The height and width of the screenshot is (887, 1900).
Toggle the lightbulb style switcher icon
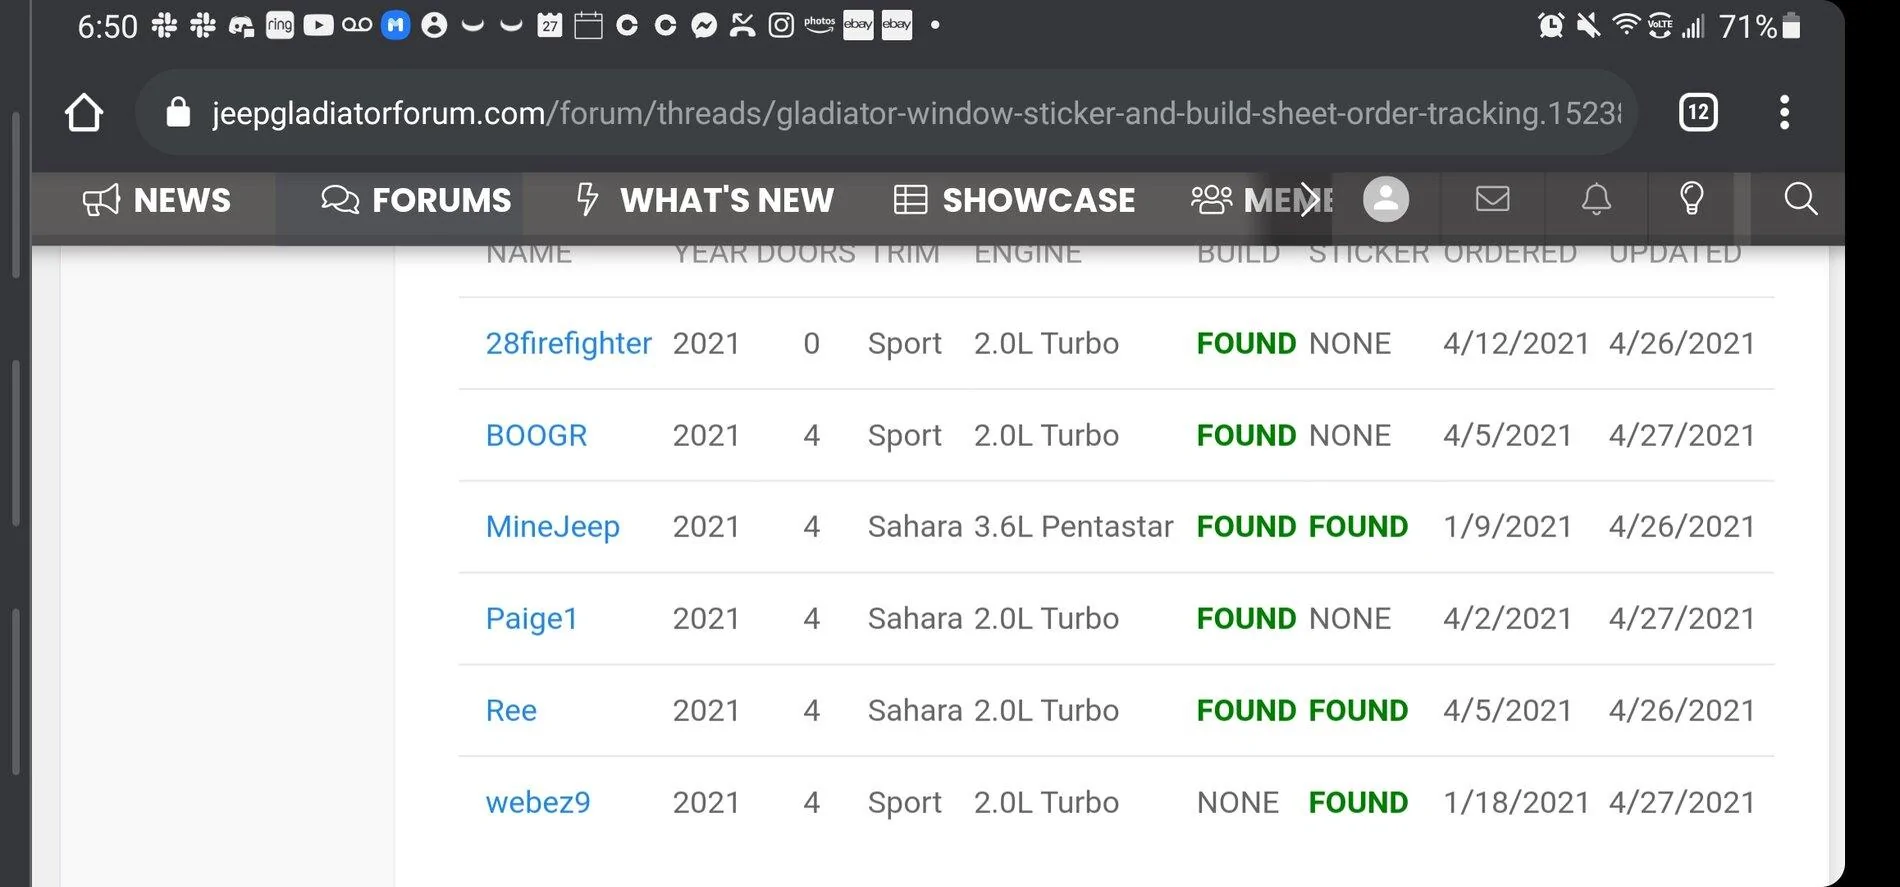[1692, 199]
